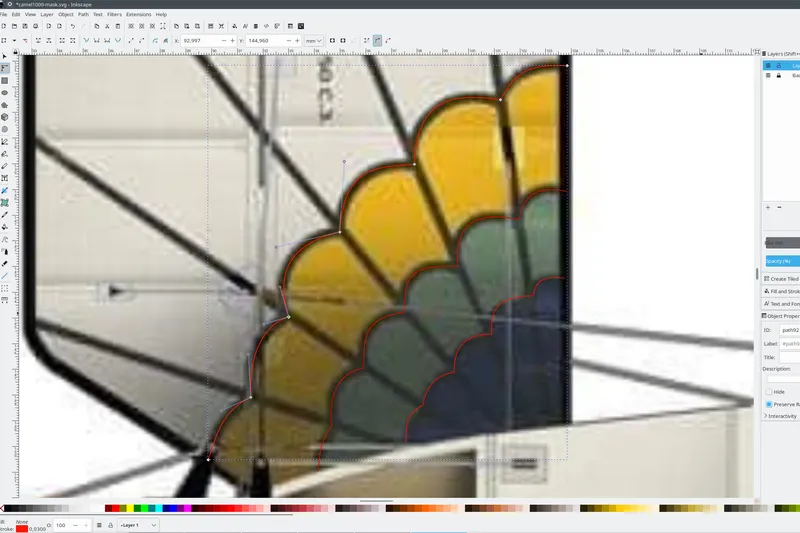Image resolution: width=800 pixels, height=533 pixels.
Task: Open the XML editor icon
Action: click(x=266, y=26)
